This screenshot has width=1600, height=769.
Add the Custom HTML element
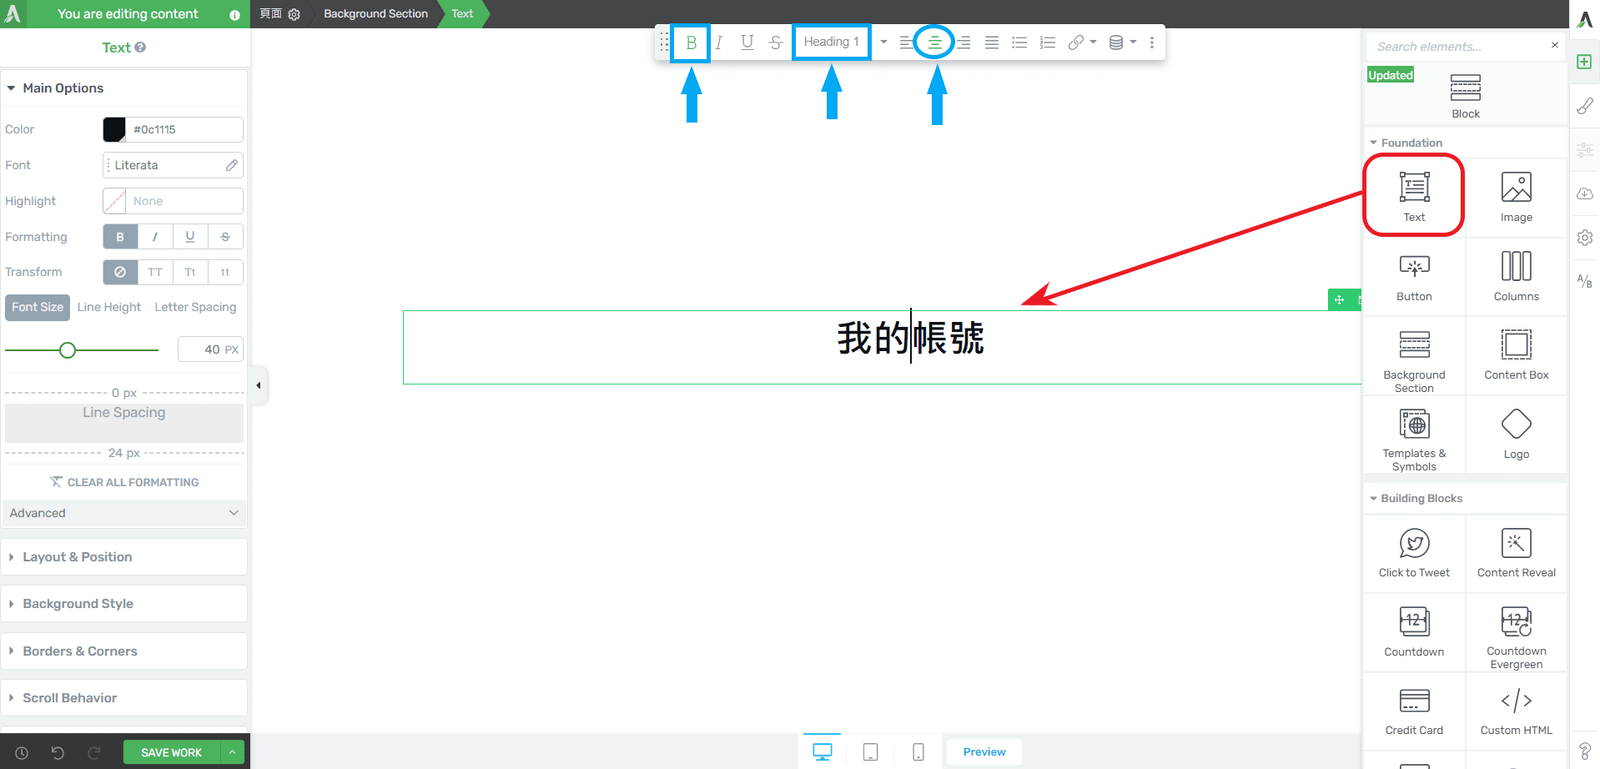click(x=1516, y=711)
